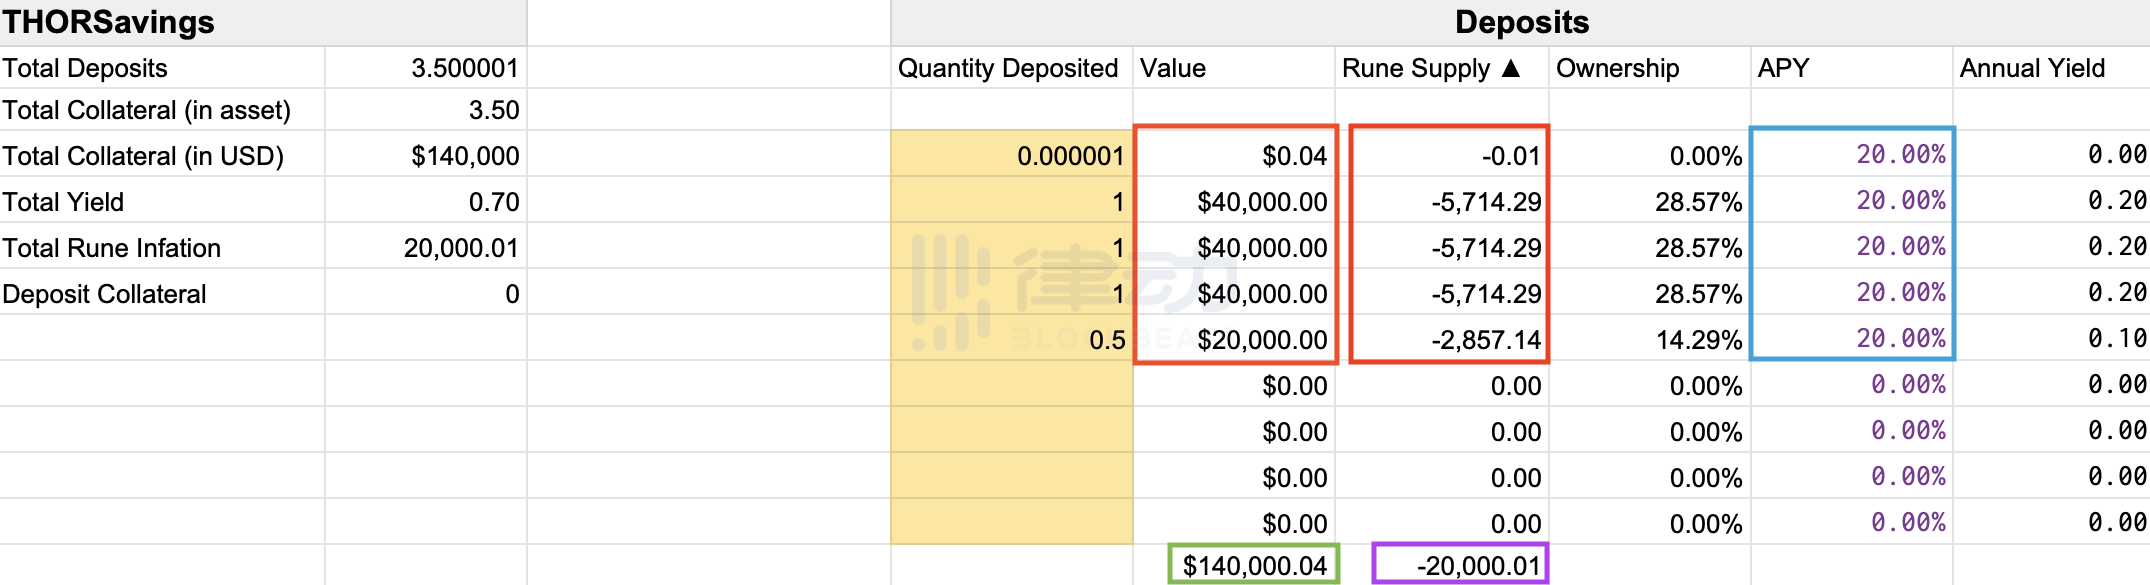This screenshot has height=585, width=2150.
Task: Click the Total Yield label
Action: click(63, 202)
